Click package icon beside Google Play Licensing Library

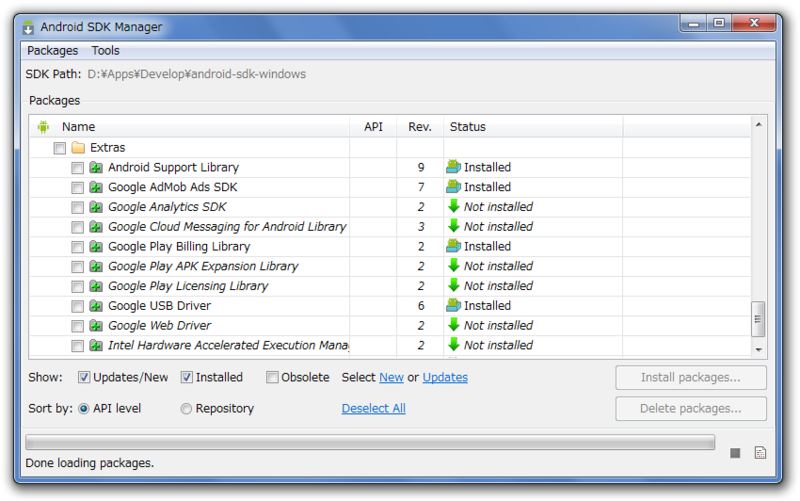pyautogui.click(x=96, y=286)
